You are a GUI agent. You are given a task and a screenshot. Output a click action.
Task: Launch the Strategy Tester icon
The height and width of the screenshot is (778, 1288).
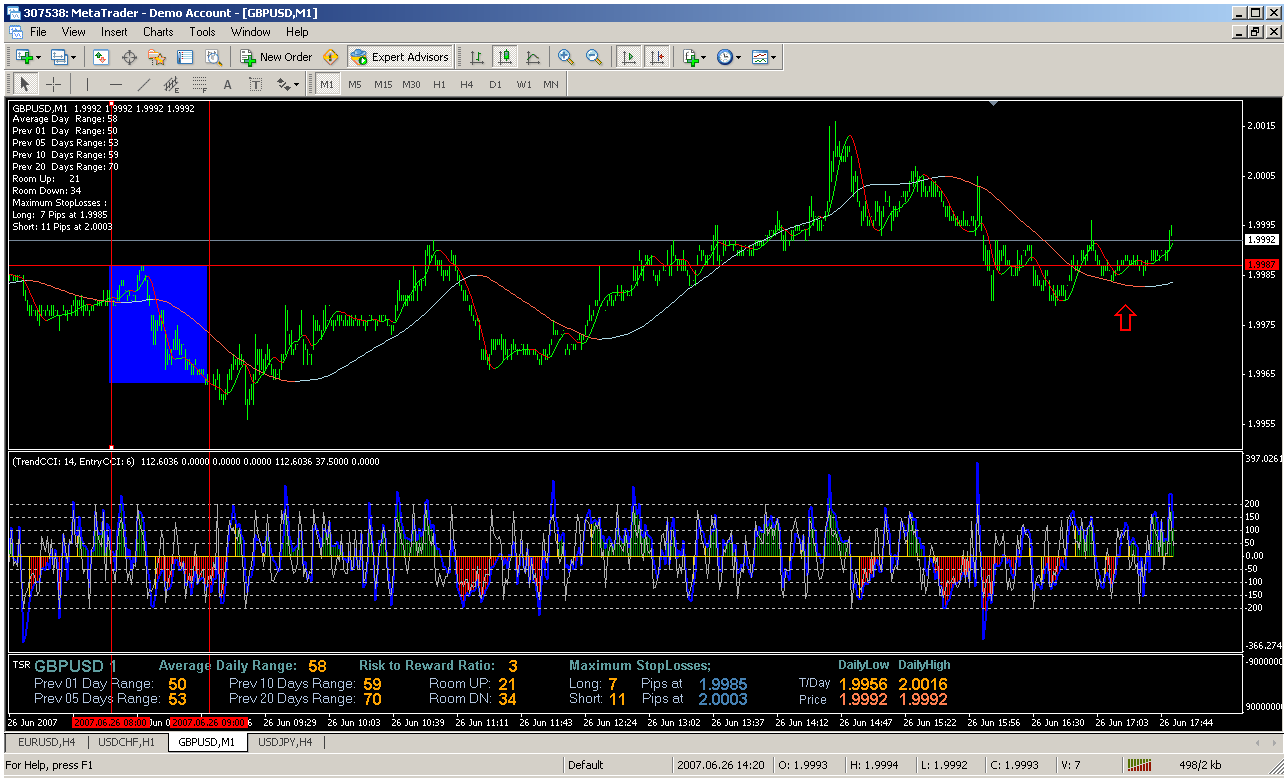(x=213, y=57)
